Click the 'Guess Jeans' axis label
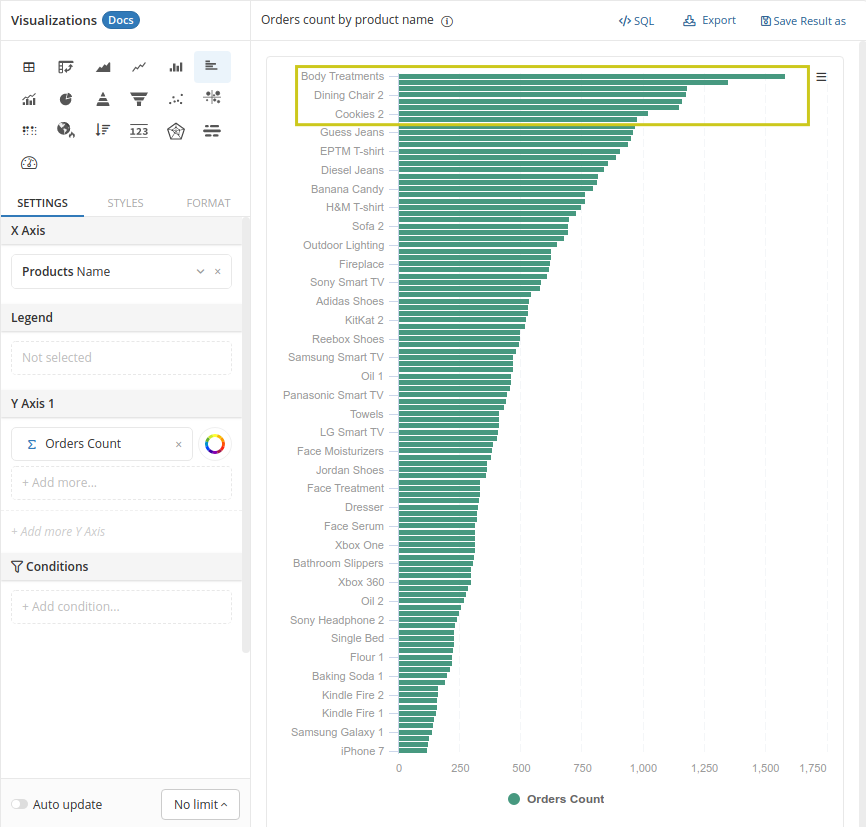The height and width of the screenshot is (827, 866). [x=352, y=133]
